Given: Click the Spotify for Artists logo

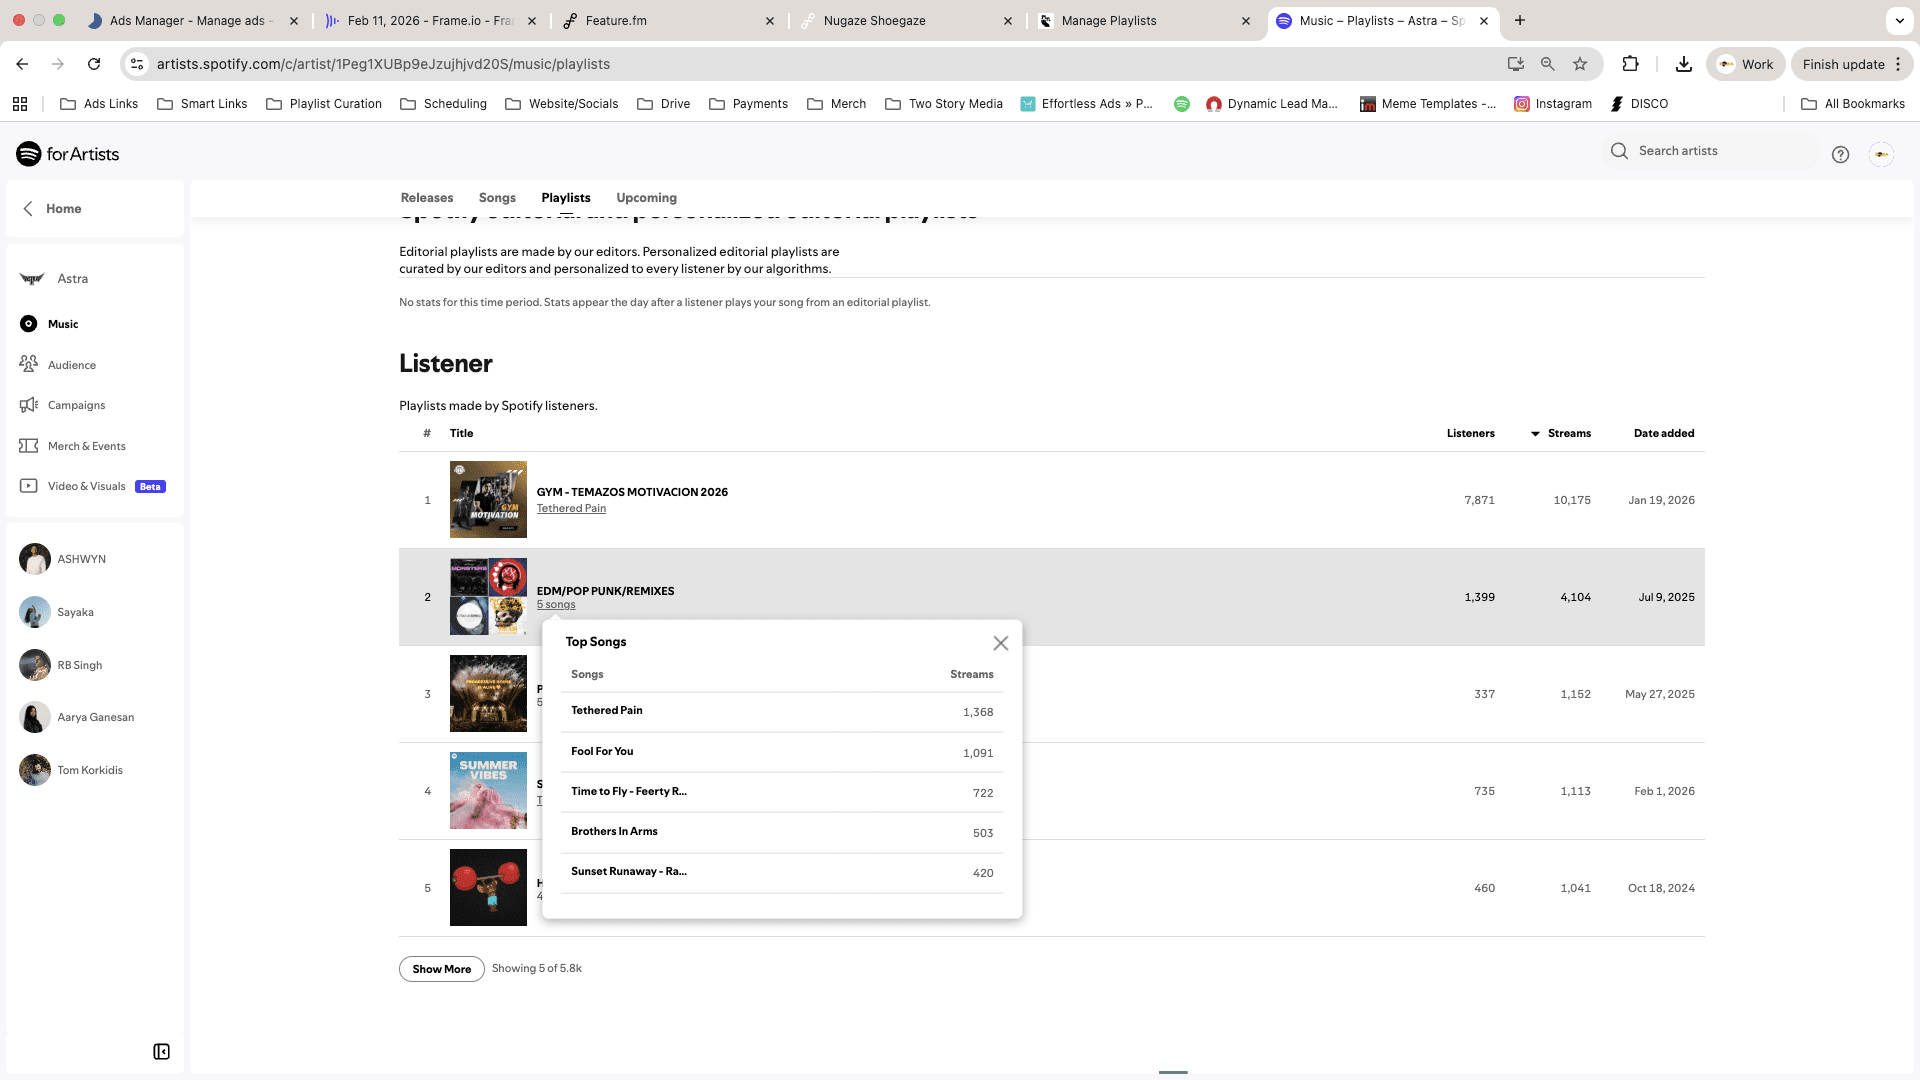Looking at the screenshot, I should 68,154.
